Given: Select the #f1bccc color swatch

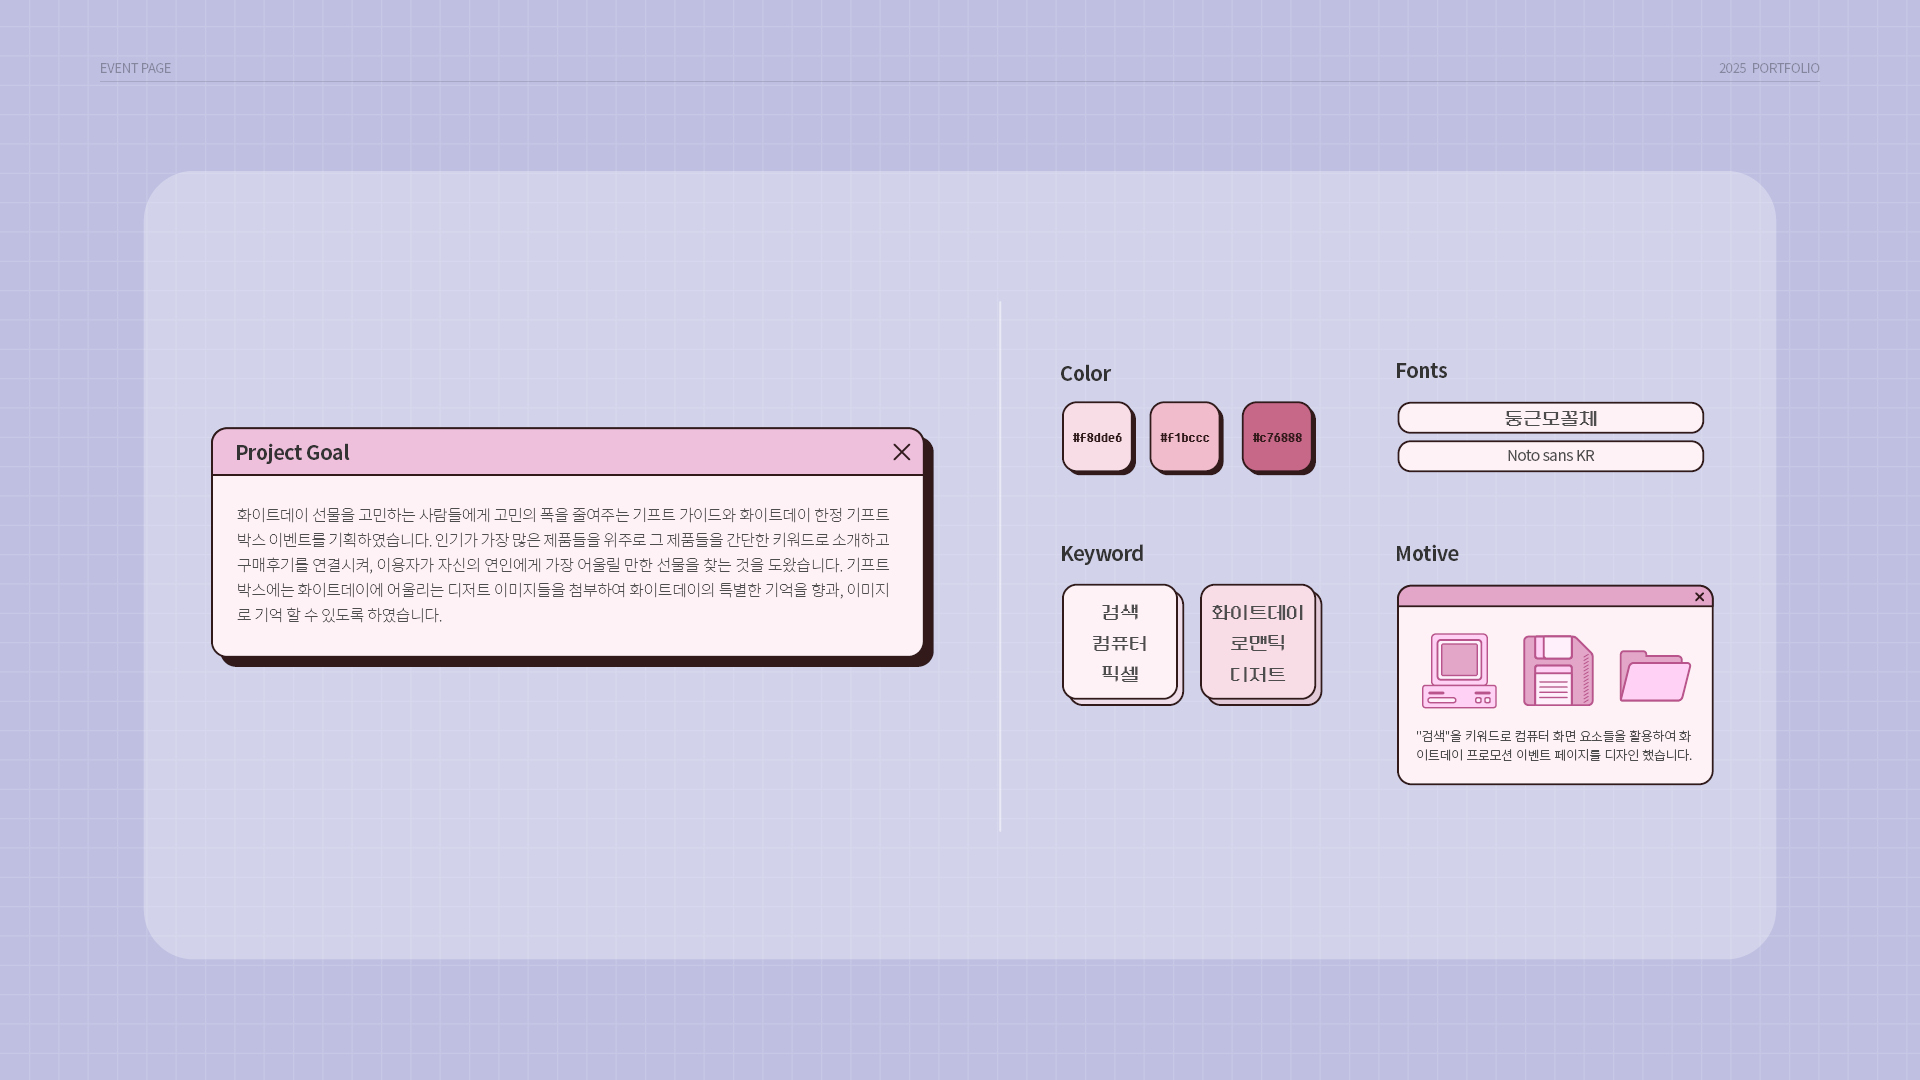Looking at the screenshot, I should pos(1185,437).
